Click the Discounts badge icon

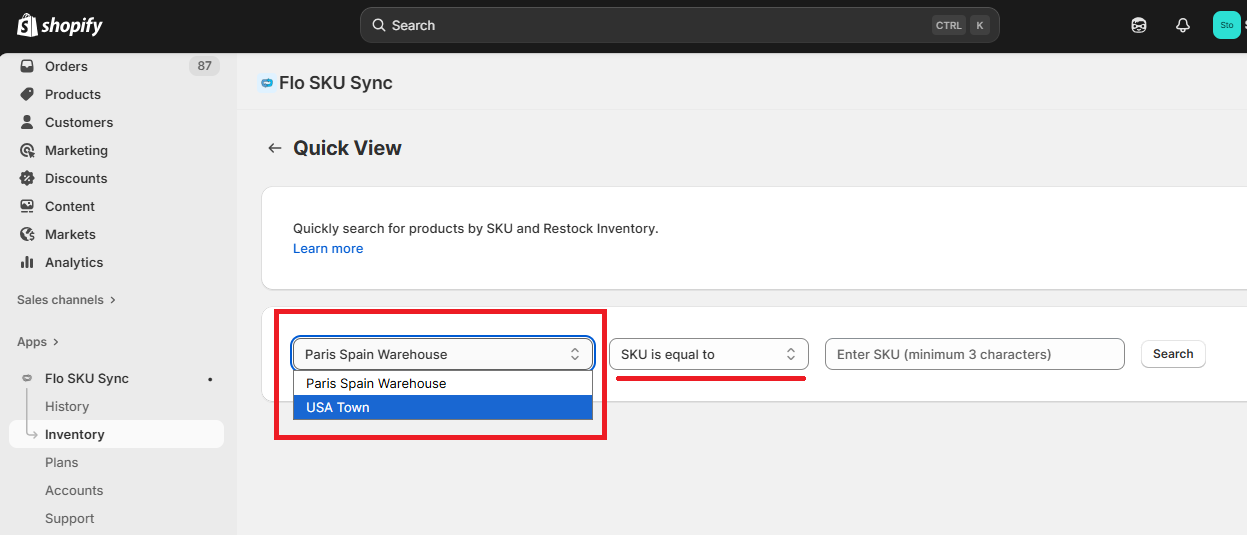(27, 178)
